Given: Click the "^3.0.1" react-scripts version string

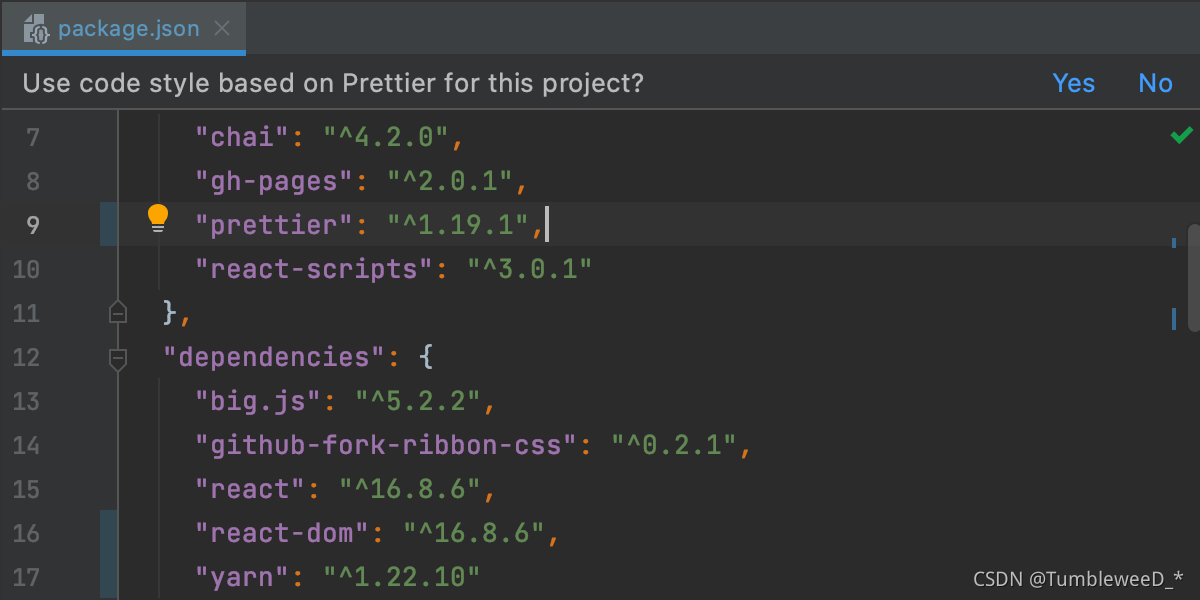Looking at the screenshot, I should click(x=530, y=269).
